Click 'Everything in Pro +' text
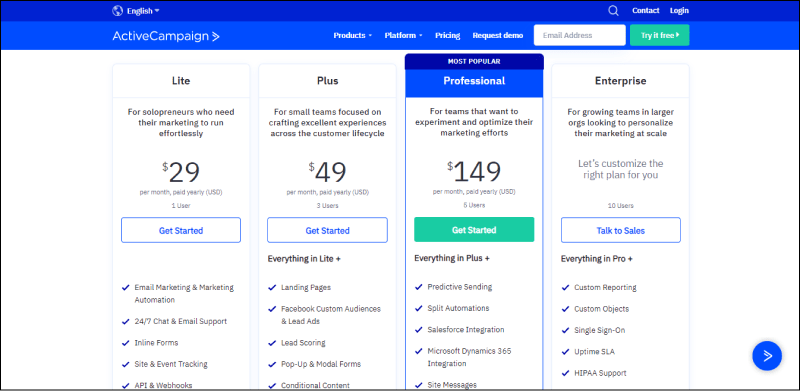This screenshot has height=391, width=800. pyautogui.click(x=597, y=259)
